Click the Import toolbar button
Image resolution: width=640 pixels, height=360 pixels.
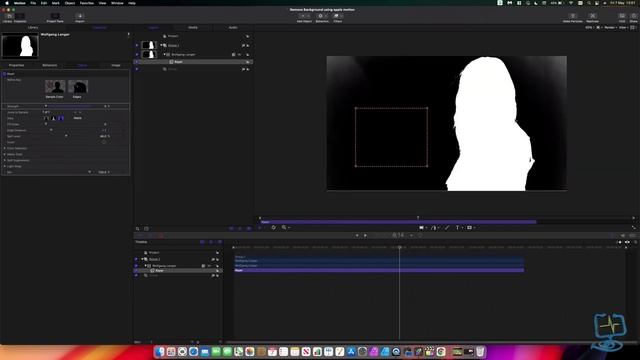pyautogui.click(x=80, y=18)
